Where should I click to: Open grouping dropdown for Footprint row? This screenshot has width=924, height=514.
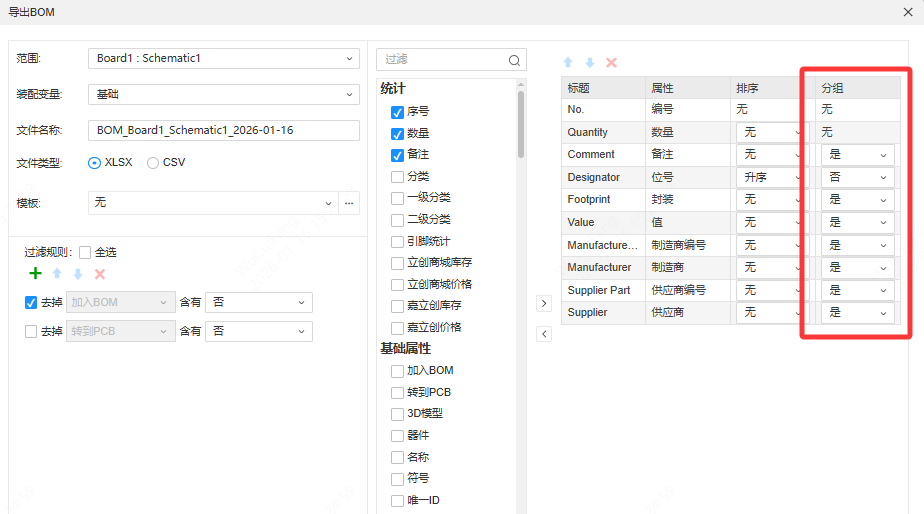[x=857, y=200]
